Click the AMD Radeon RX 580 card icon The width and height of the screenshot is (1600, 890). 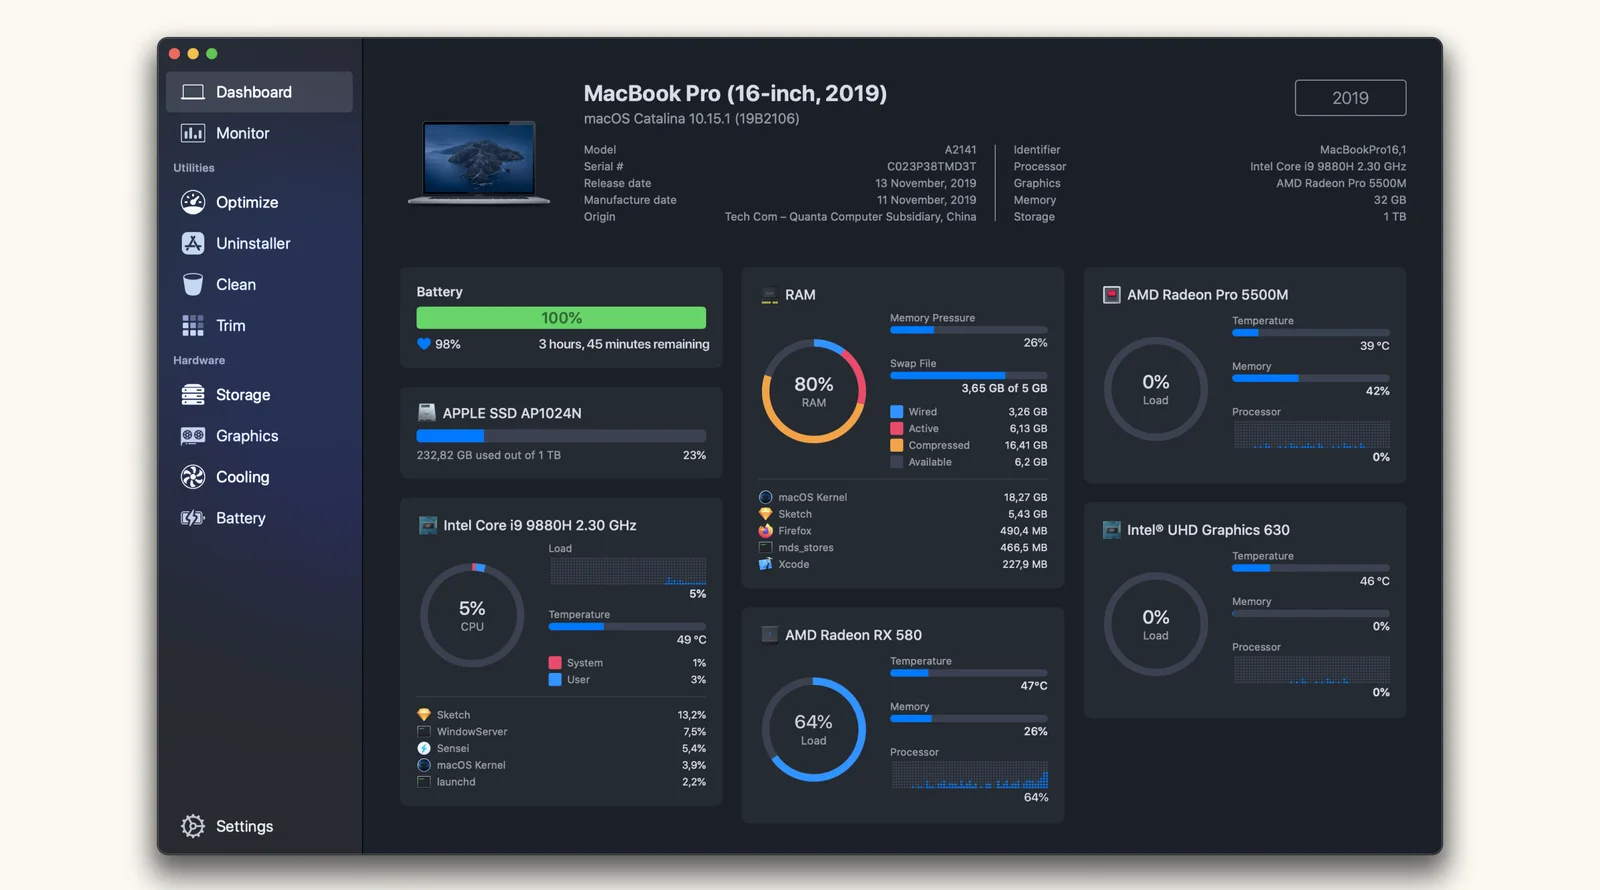[770, 635]
